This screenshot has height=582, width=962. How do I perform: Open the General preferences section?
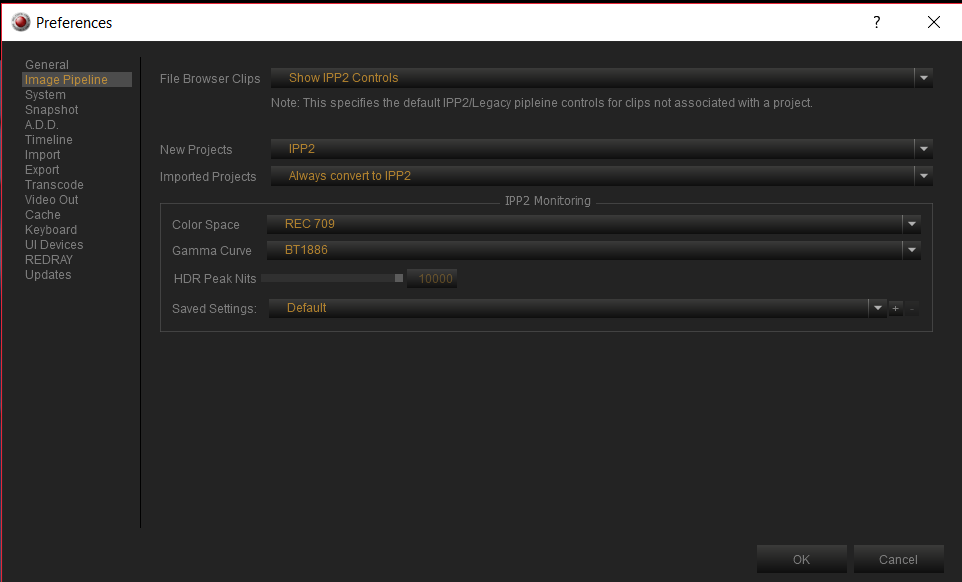click(47, 64)
